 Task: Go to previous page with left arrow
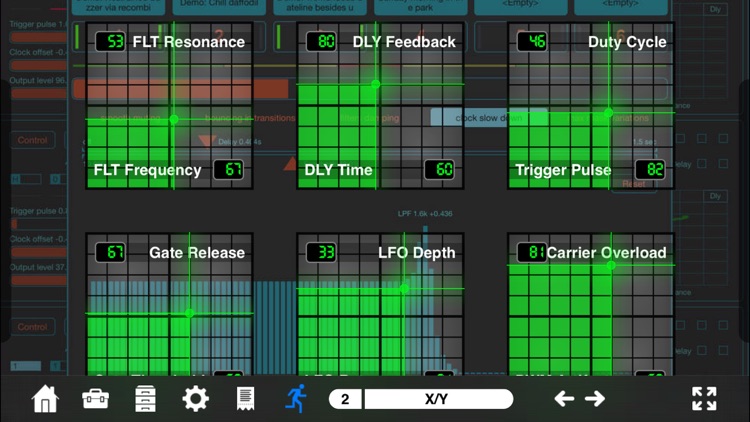[564, 399]
